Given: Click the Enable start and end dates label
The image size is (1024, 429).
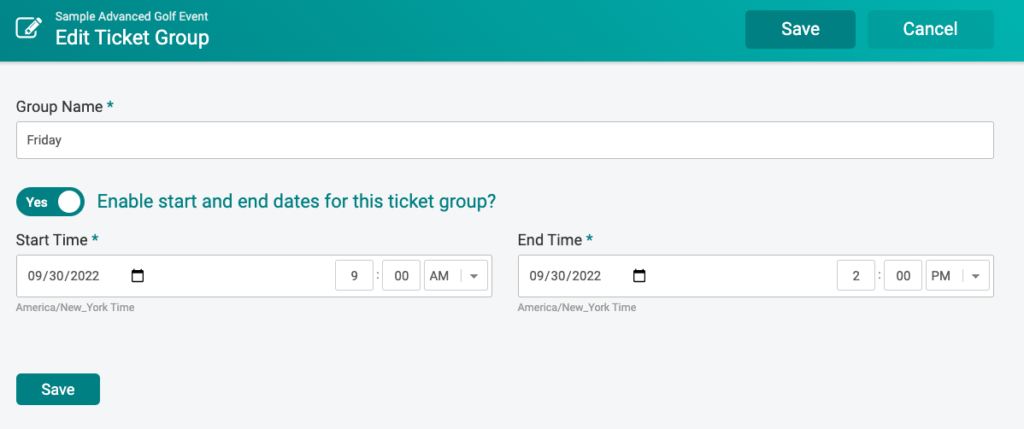Looking at the screenshot, I should [x=296, y=202].
